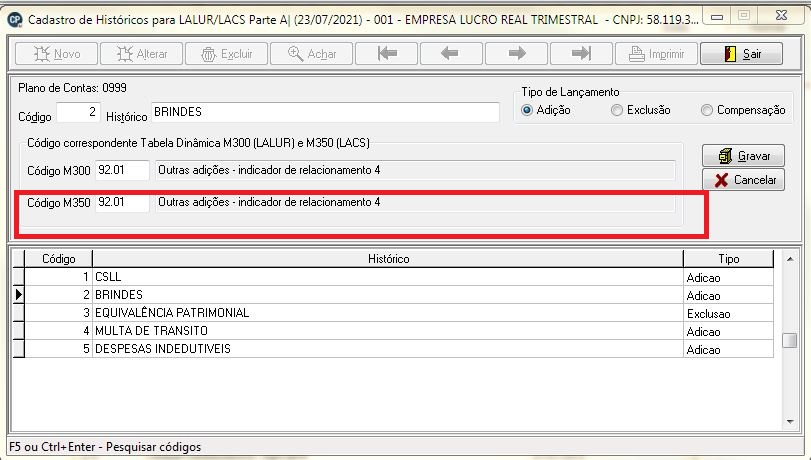Click the Histórico column header
This screenshot has height=460, width=811.
(x=388, y=259)
